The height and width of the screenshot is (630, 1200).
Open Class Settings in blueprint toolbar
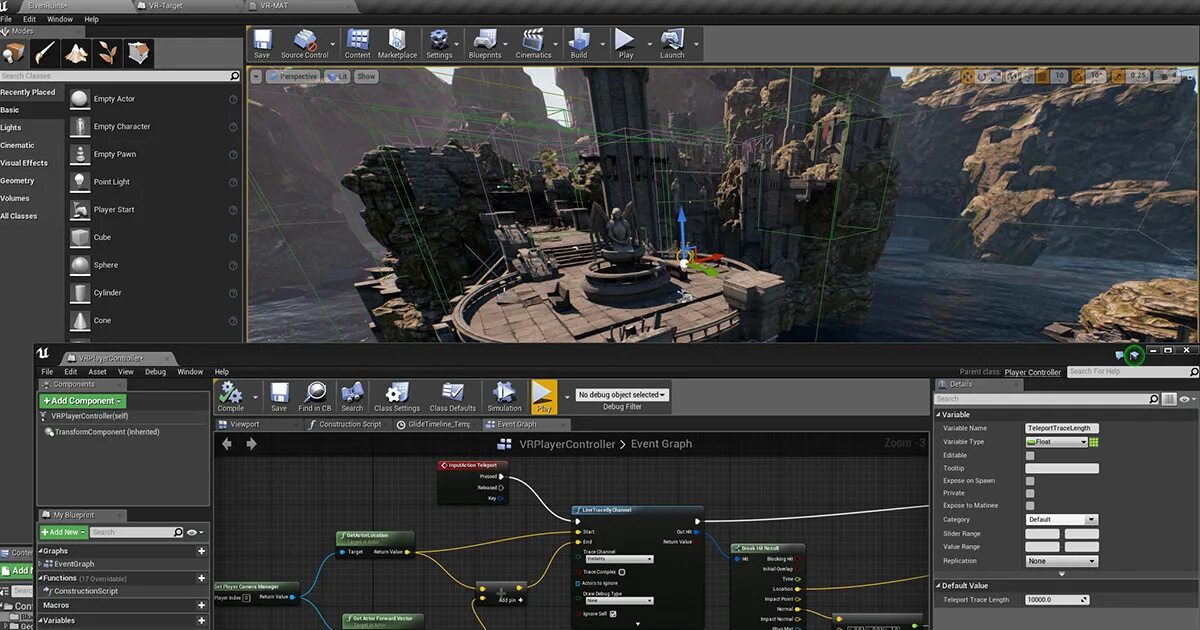(397, 396)
